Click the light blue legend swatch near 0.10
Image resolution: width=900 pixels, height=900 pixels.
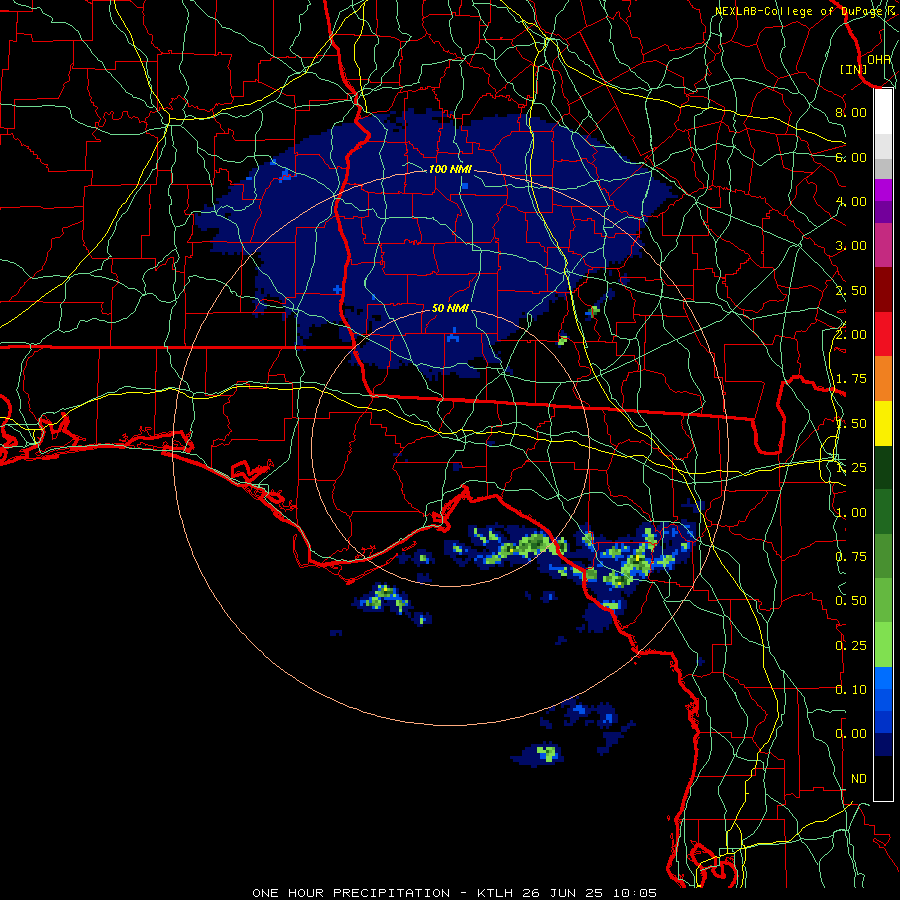(883, 678)
